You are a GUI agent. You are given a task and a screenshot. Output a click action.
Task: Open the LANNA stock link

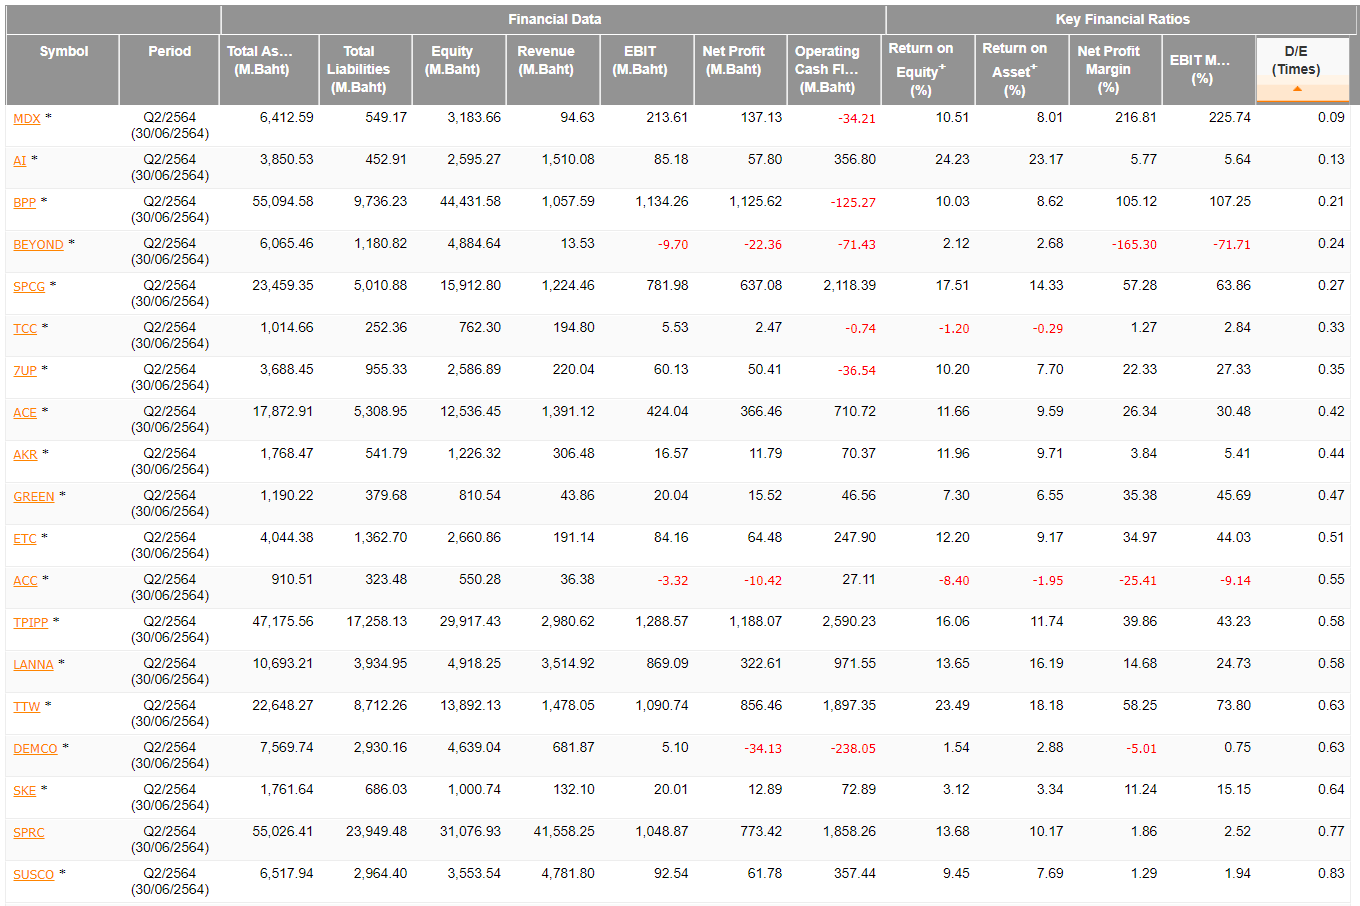(x=33, y=665)
